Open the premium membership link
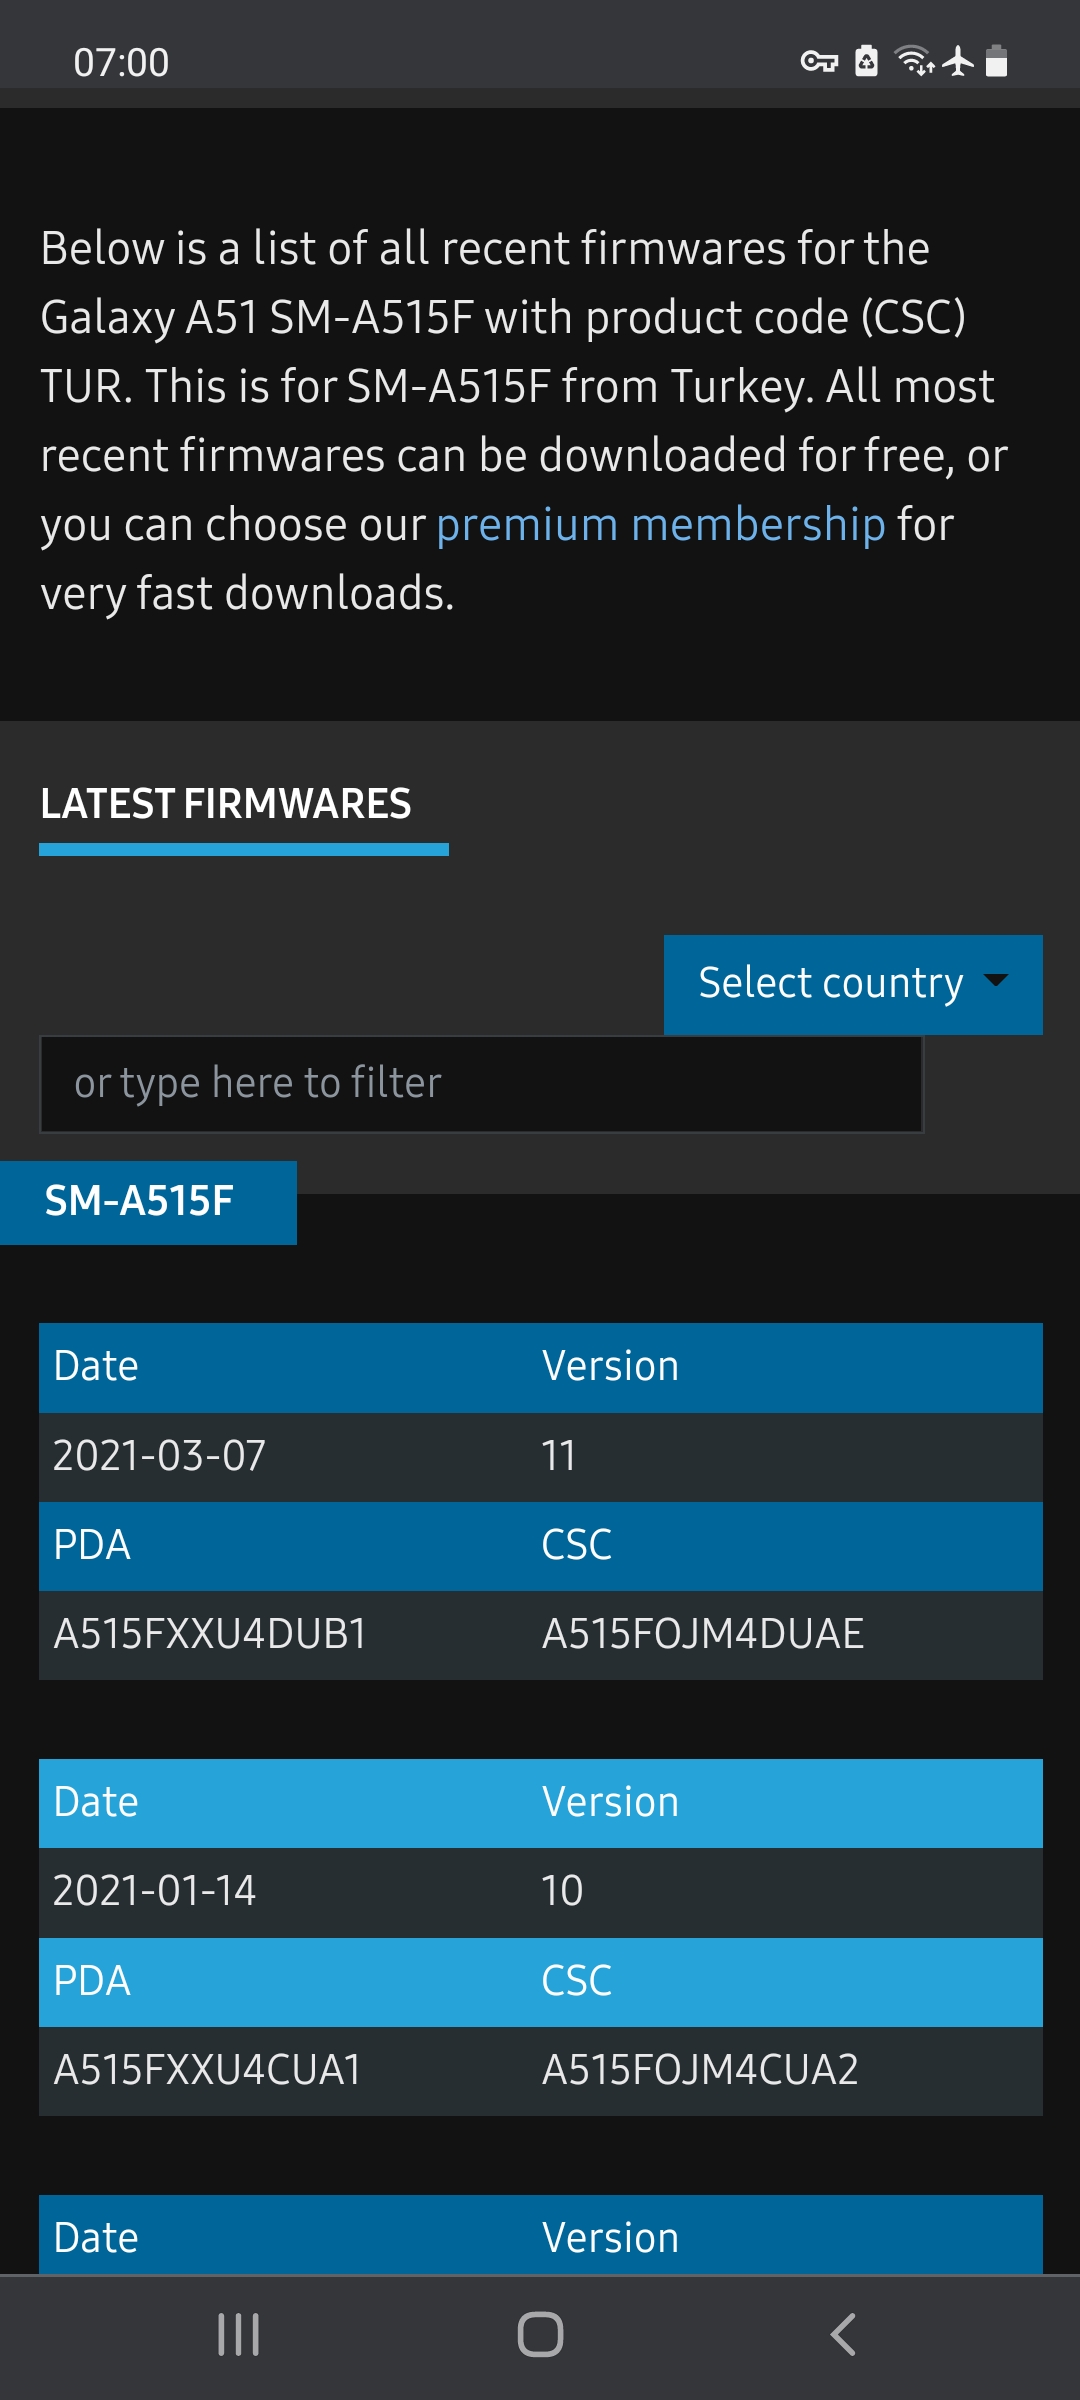 click(661, 525)
